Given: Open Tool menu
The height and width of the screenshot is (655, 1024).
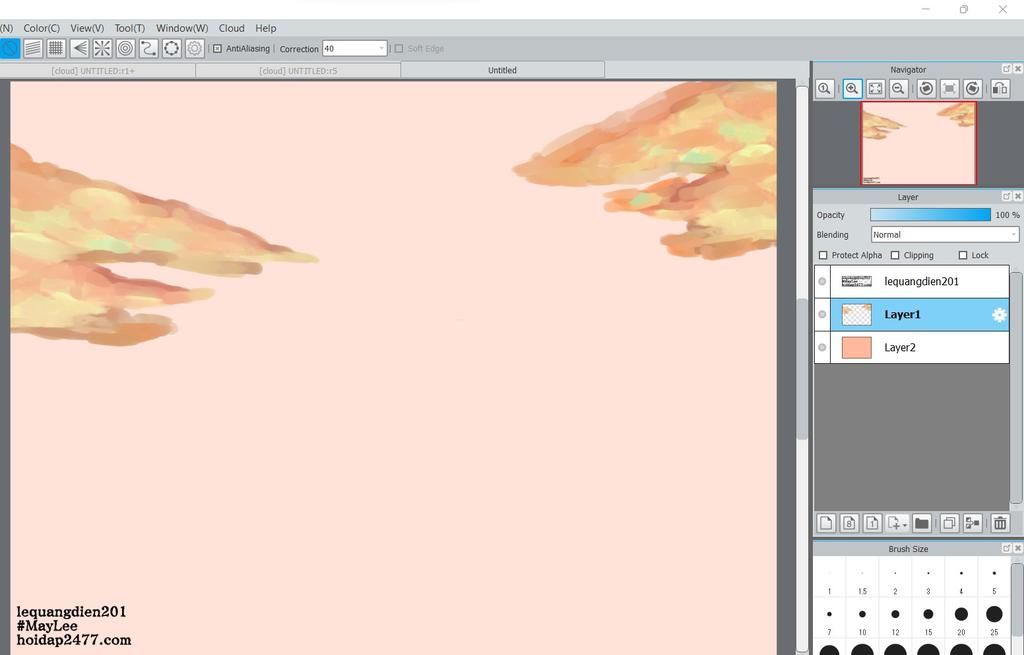Looking at the screenshot, I should coord(129,28).
